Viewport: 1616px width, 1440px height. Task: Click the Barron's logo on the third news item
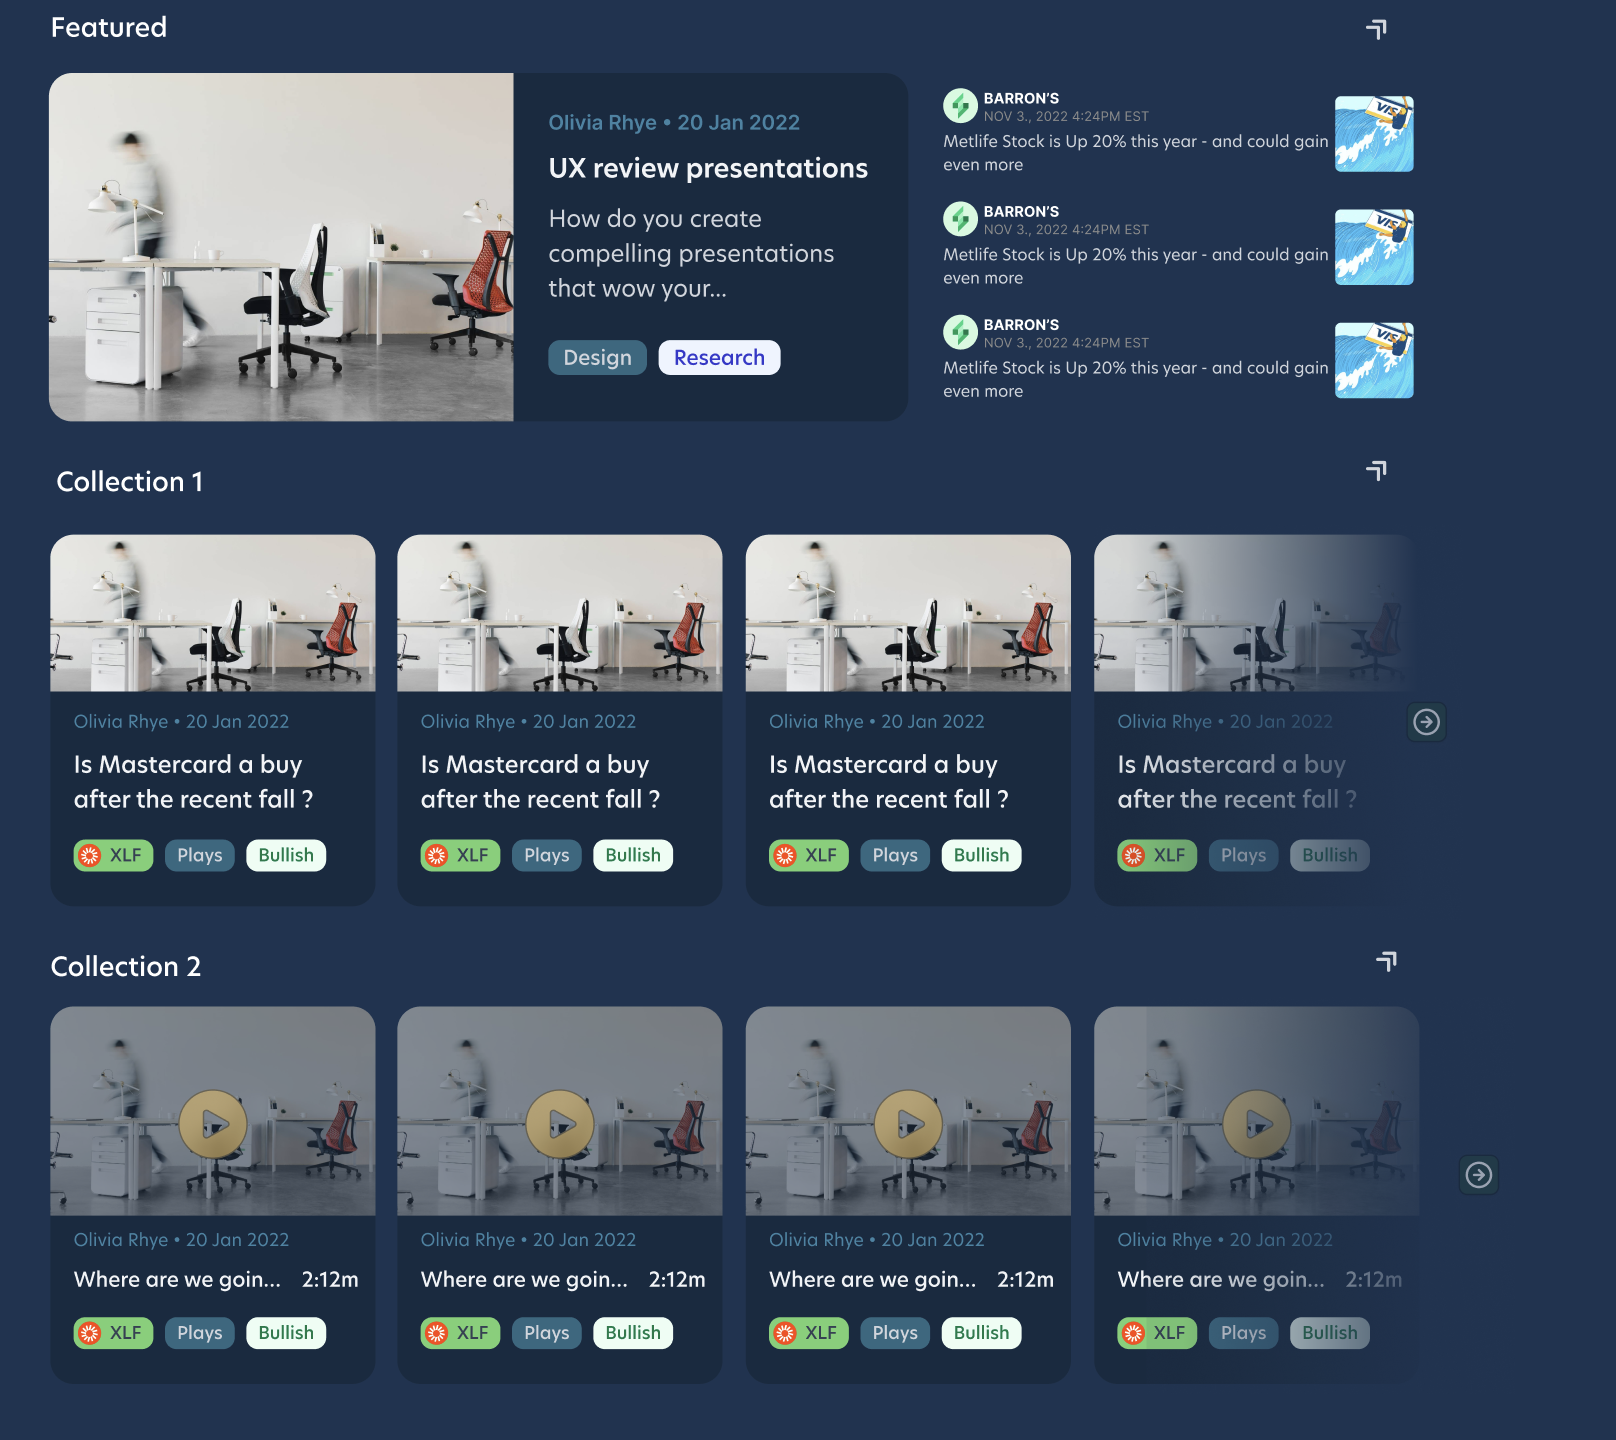(x=960, y=331)
